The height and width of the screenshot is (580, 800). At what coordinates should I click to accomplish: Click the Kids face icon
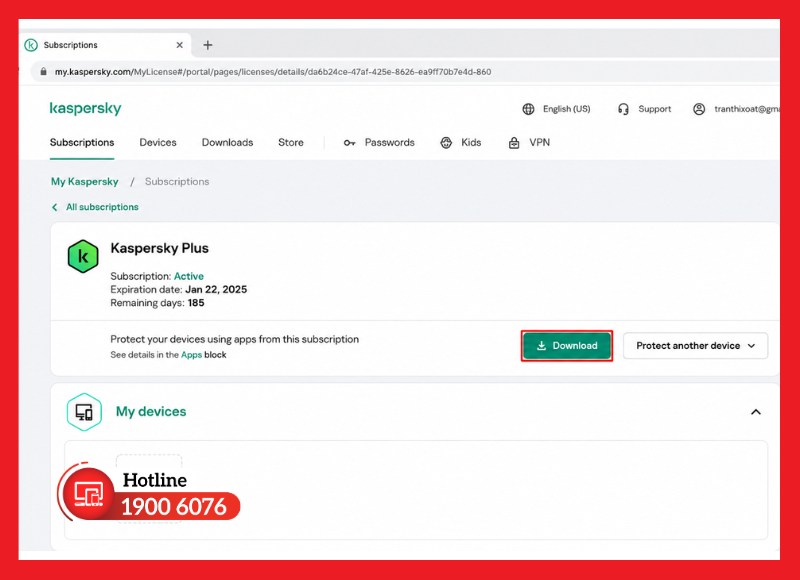(x=446, y=143)
